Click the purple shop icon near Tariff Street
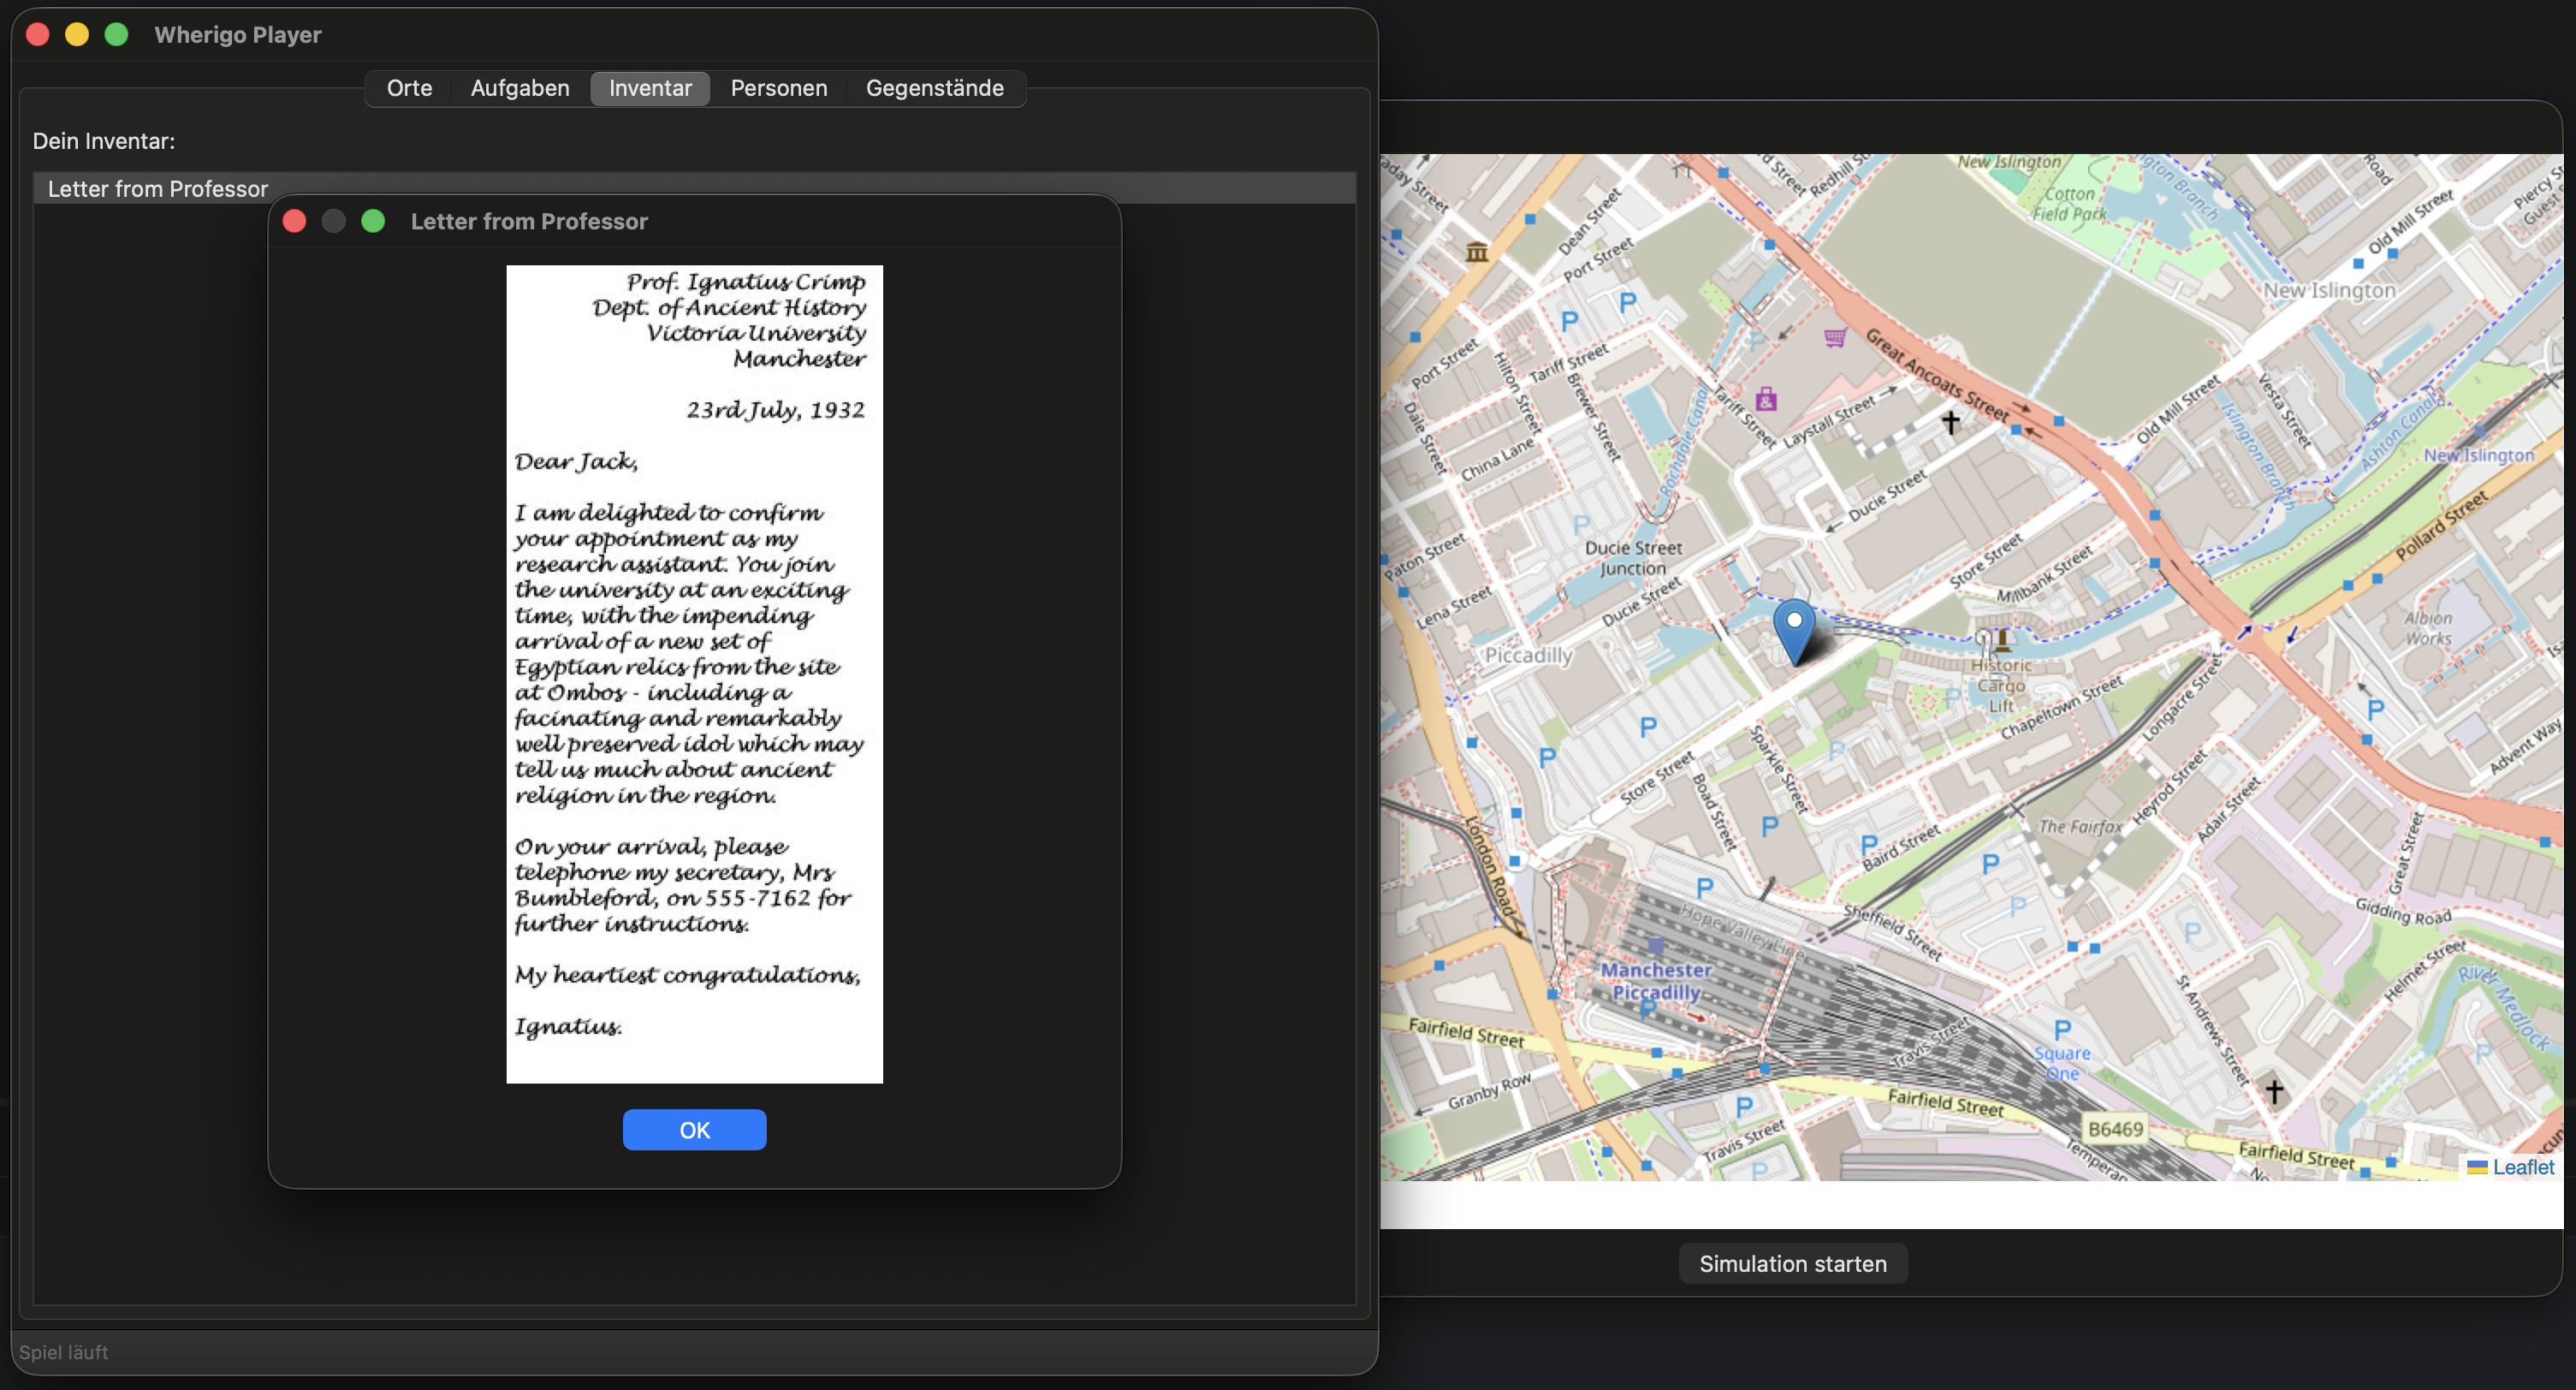The height and width of the screenshot is (1390, 2576). (x=1766, y=400)
